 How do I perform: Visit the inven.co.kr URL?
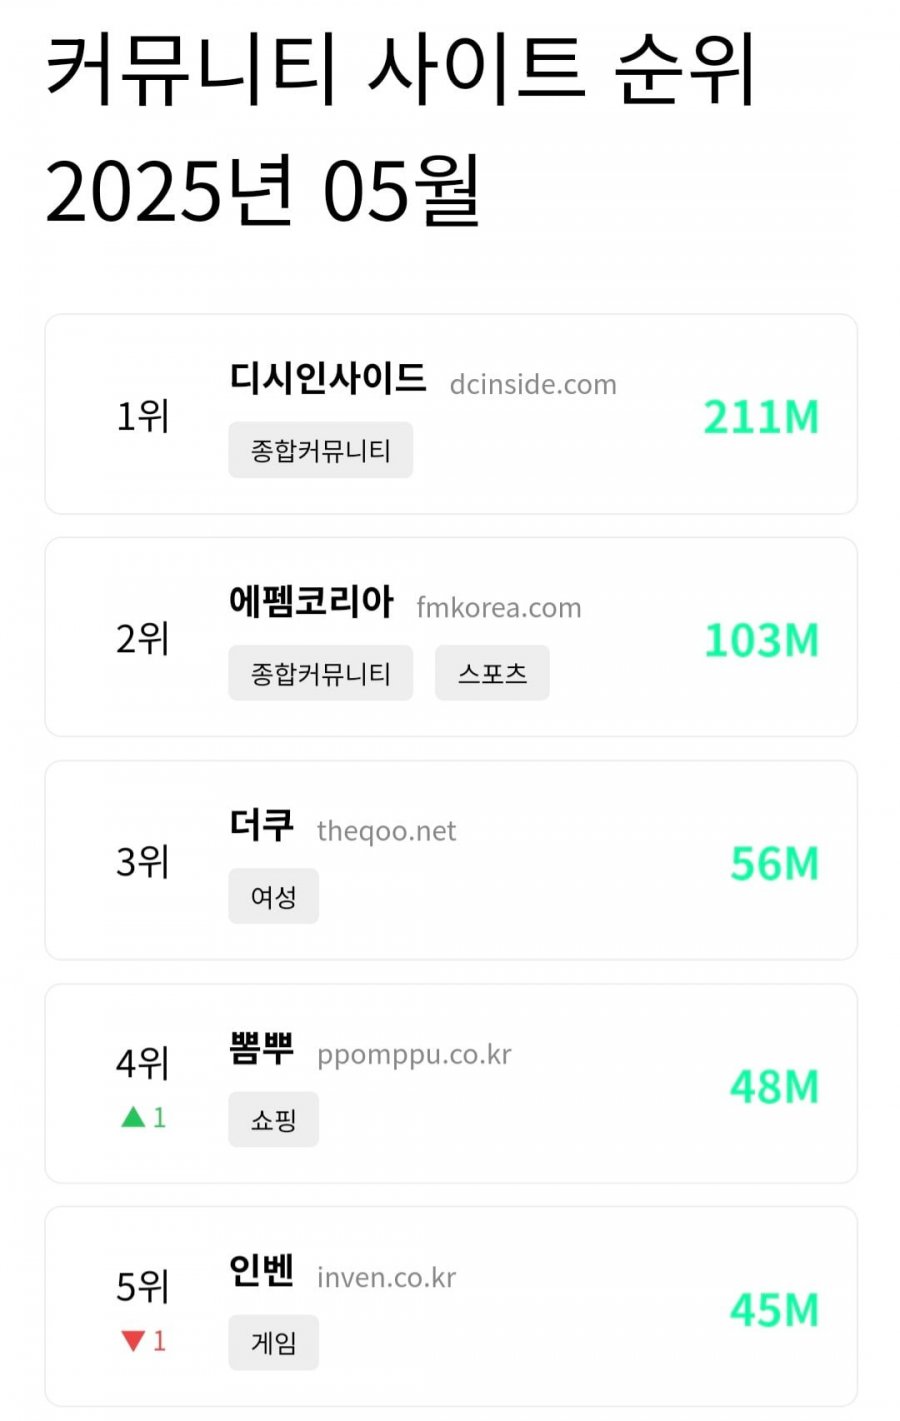tap(386, 1277)
